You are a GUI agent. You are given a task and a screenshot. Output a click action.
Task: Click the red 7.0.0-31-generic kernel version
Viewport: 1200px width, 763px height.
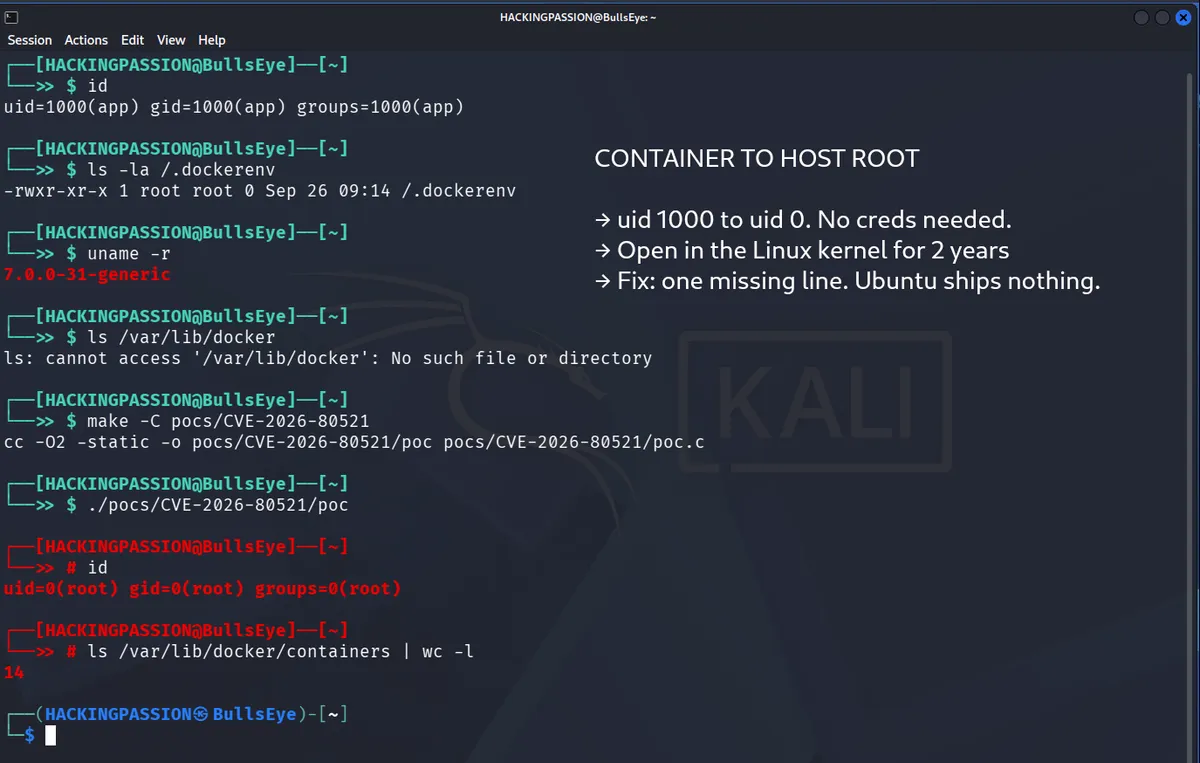pos(87,274)
